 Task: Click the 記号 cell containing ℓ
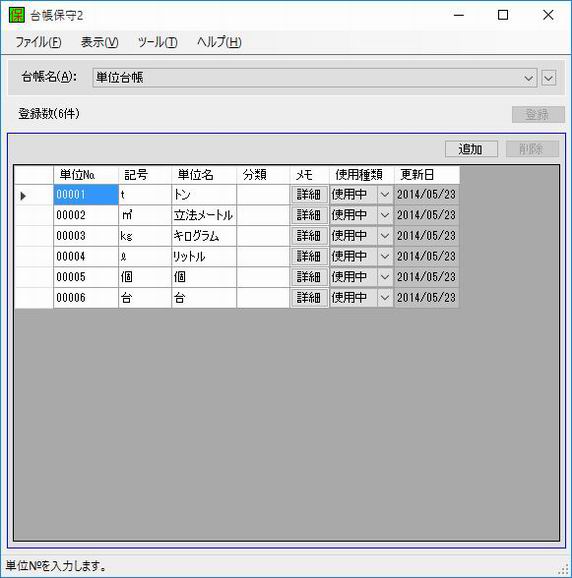[x=145, y=257]
